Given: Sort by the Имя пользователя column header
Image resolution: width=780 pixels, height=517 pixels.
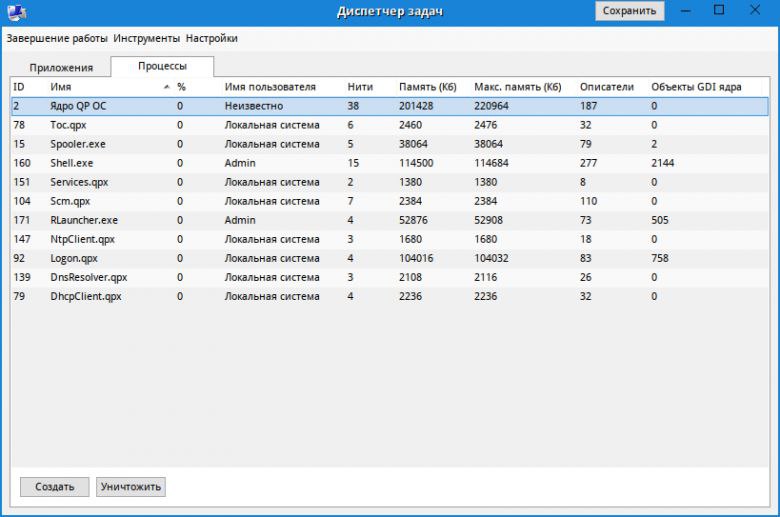Looking at the screenshot, I should [x=270, y=87].
